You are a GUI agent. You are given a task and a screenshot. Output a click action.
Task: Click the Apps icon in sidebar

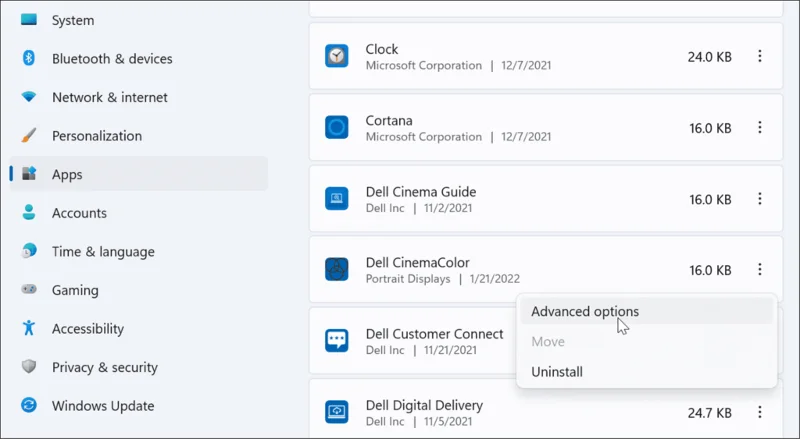(x=29, y=174)
